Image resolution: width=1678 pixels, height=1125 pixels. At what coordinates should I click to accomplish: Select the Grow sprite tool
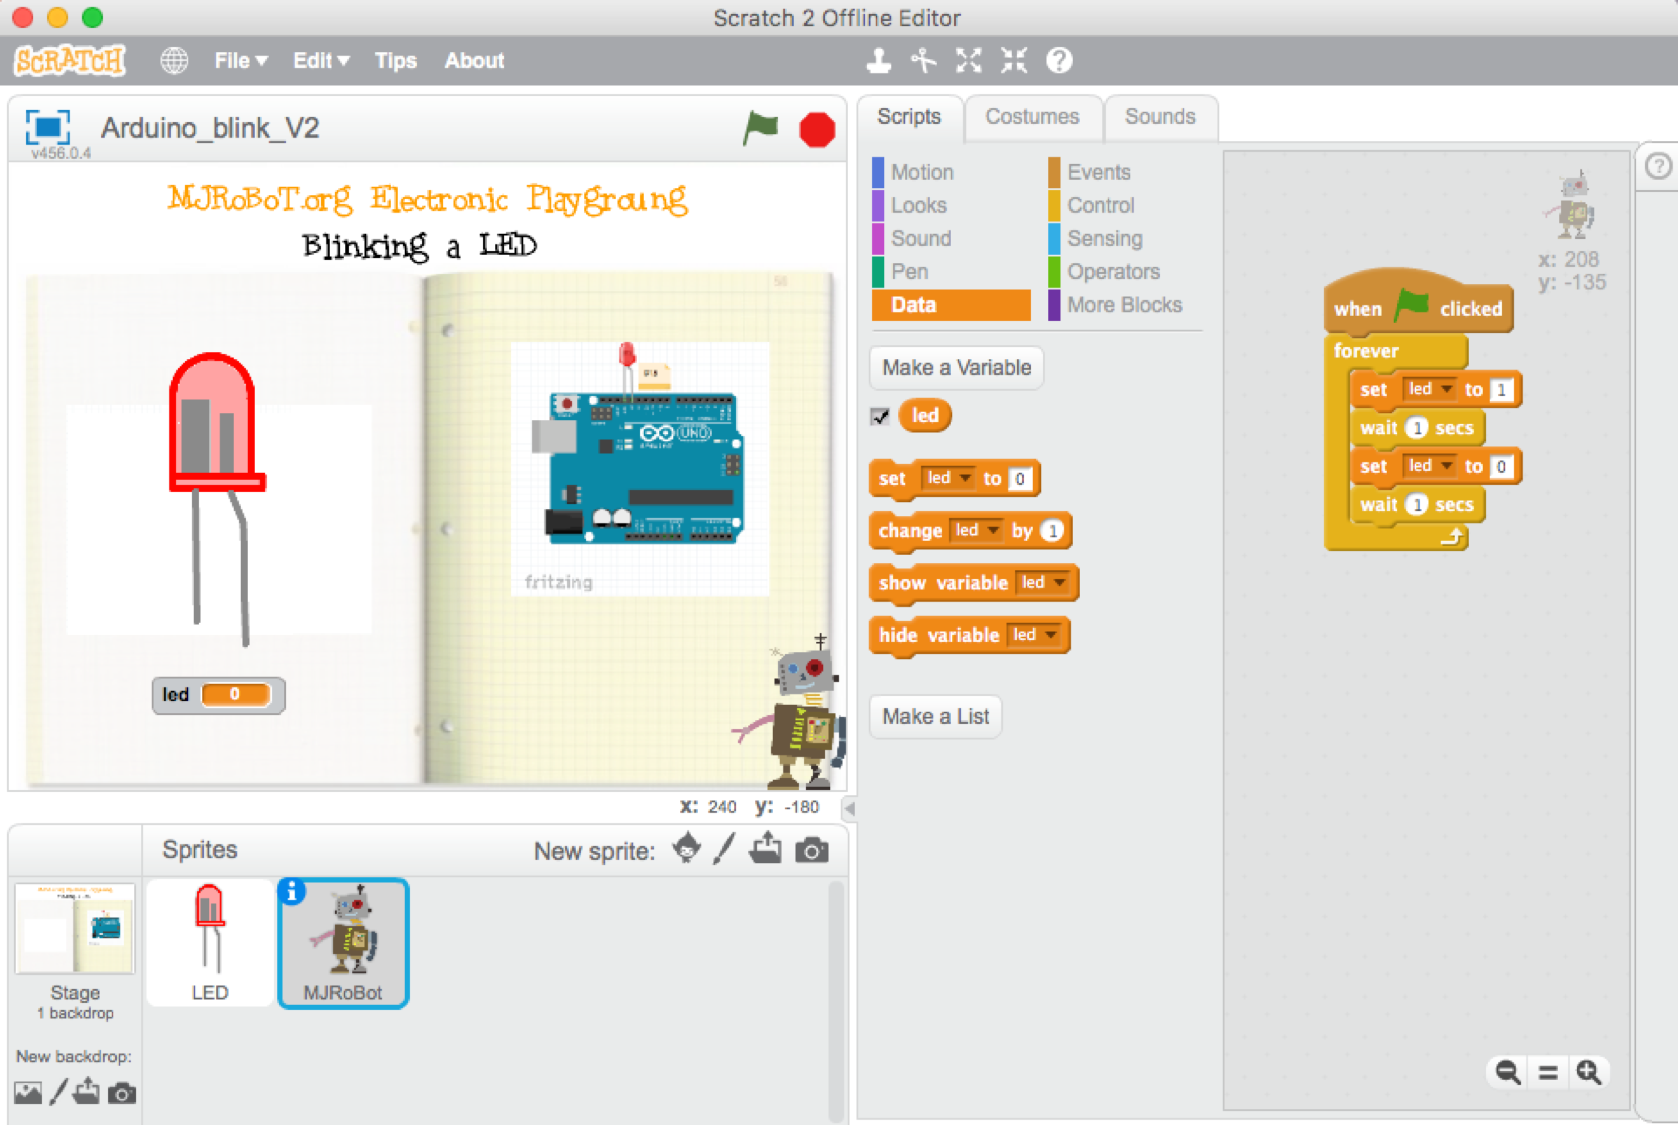pyautogui.click(x=968, y=61)
